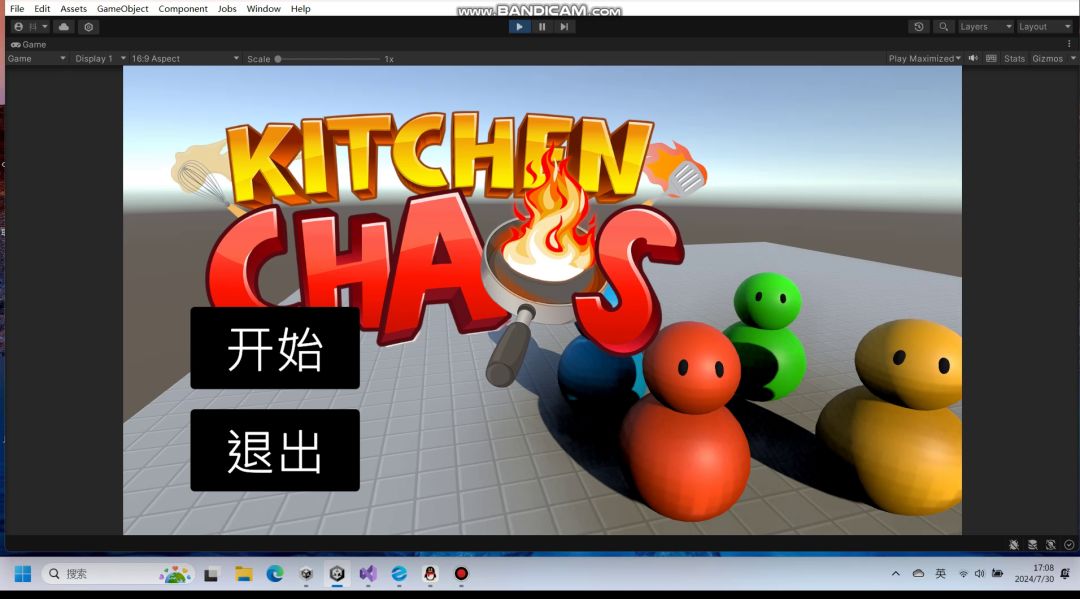Open the Unity account menu icon
1080x599 pixels.
(19, 27)
